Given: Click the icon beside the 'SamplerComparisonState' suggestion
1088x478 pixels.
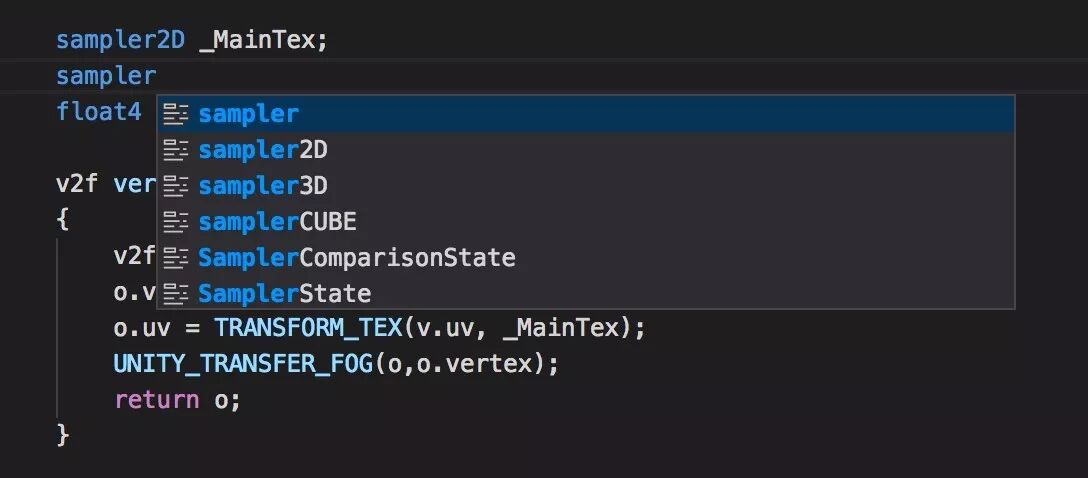Looking at the screenshot, I should (x=176, y=258).
